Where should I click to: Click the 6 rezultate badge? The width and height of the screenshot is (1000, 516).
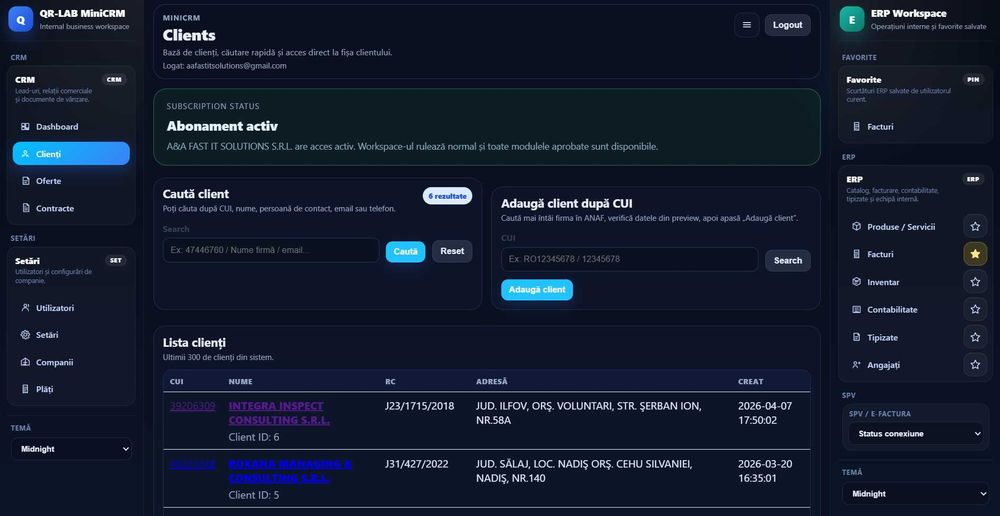click(x=448, y=196)
